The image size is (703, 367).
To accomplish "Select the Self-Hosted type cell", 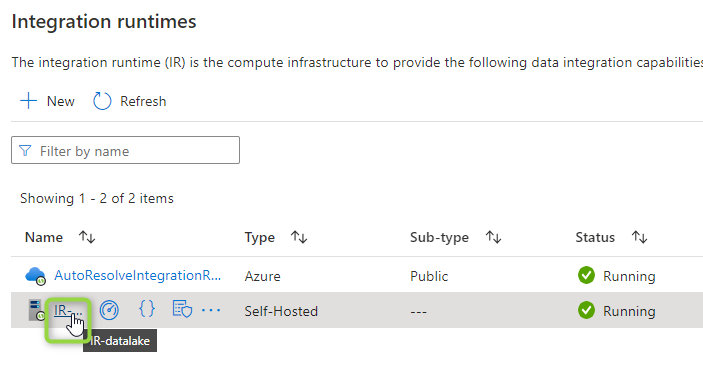I will (x=281, y=311).
